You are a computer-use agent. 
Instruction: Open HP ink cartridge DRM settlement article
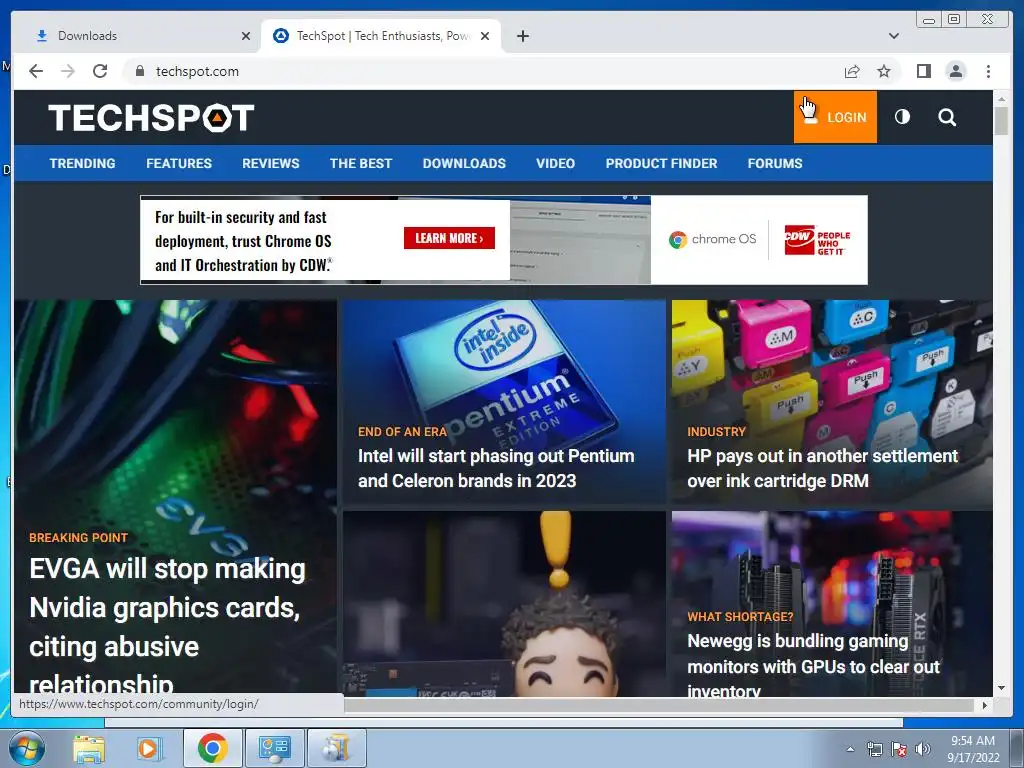click(x=822, y=468)
